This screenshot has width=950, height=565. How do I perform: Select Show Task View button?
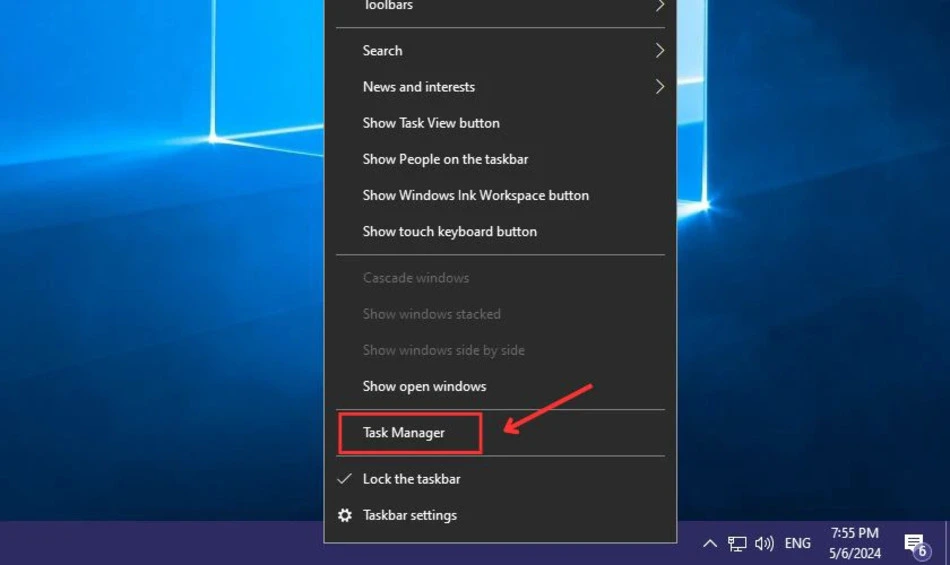pyautogui.click(x=500, y=124)
